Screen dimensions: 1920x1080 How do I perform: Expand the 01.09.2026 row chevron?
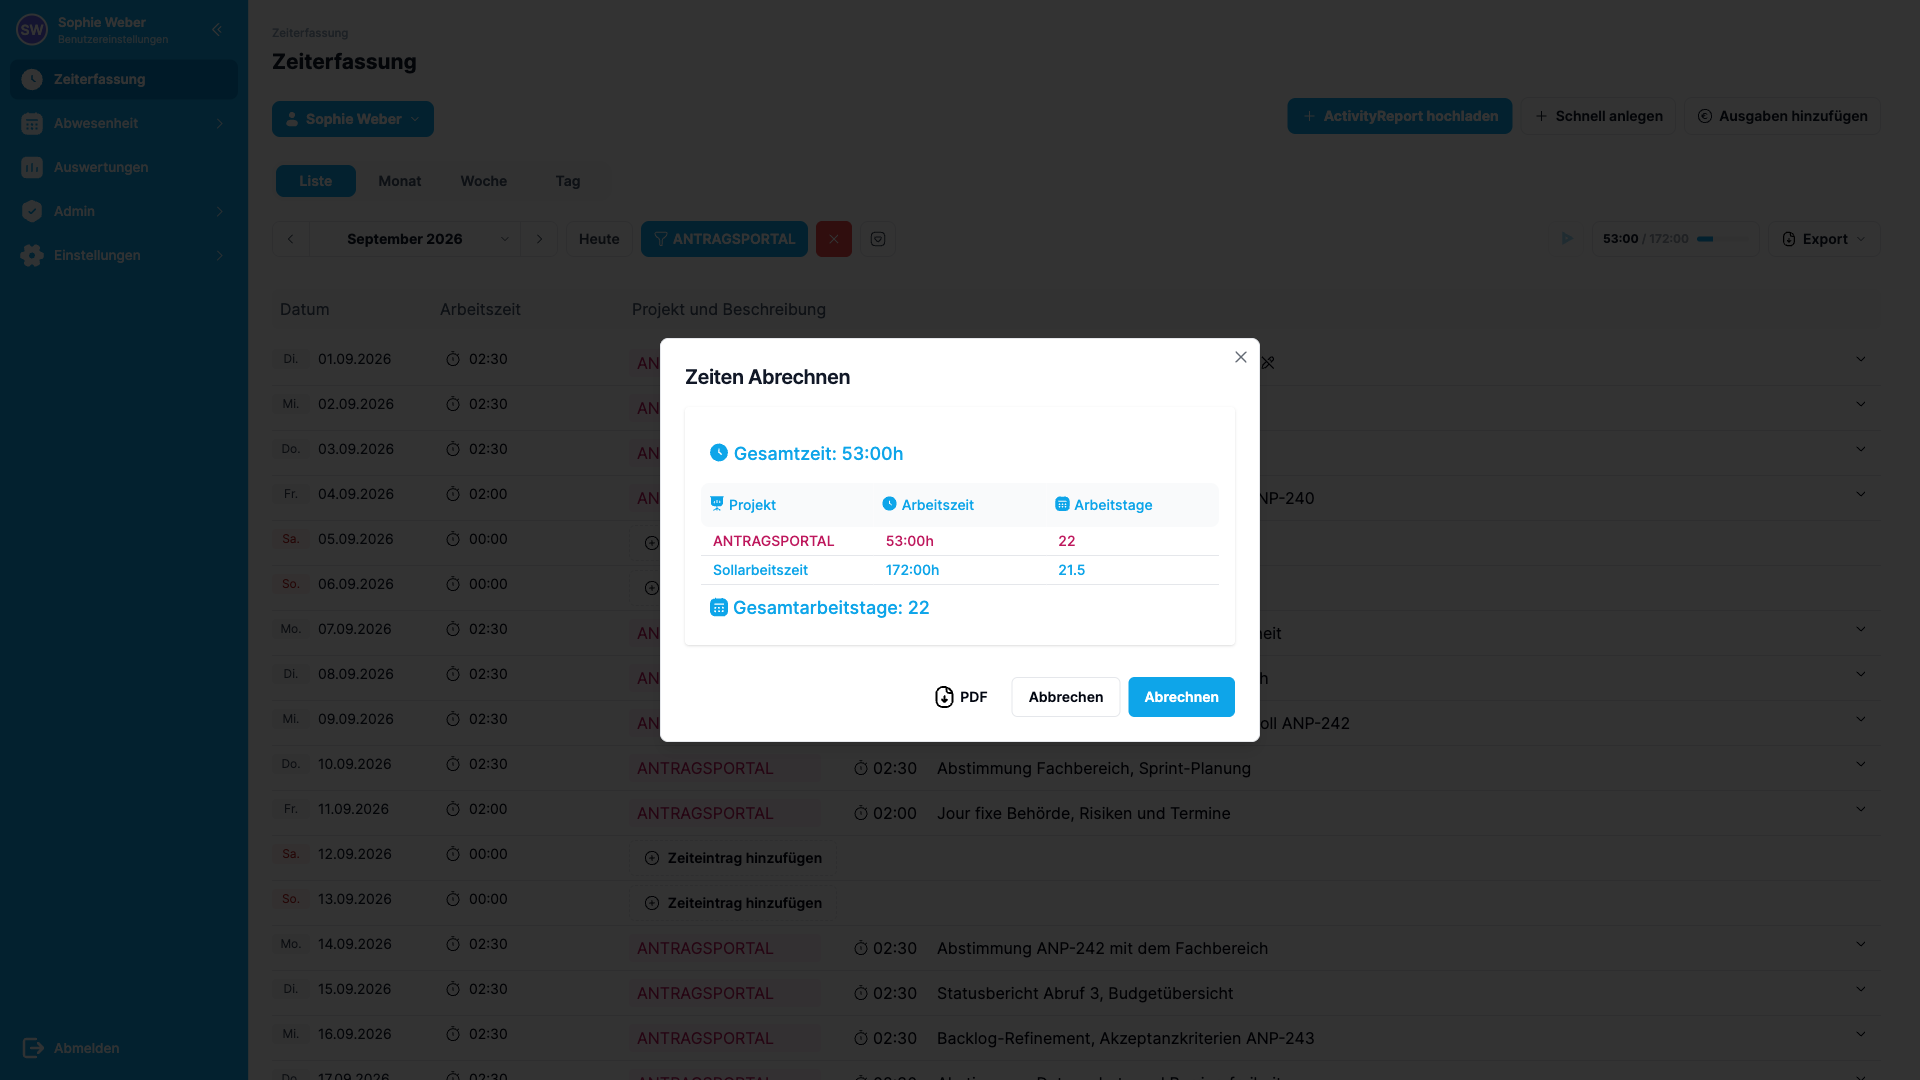pyautogui.click(x=1861, y=359)
